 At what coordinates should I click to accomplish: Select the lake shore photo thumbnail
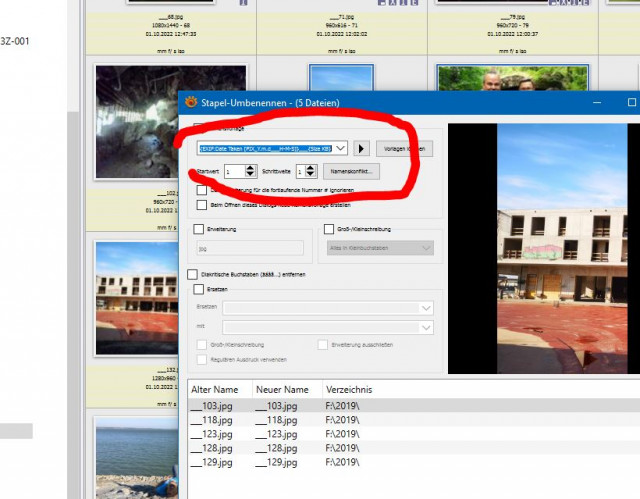click(x=136, y=457)
